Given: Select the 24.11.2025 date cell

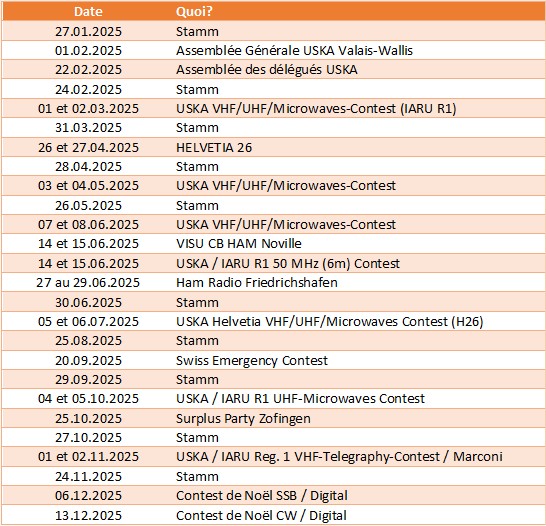Looking at the screenshot, I should [88, 476].
